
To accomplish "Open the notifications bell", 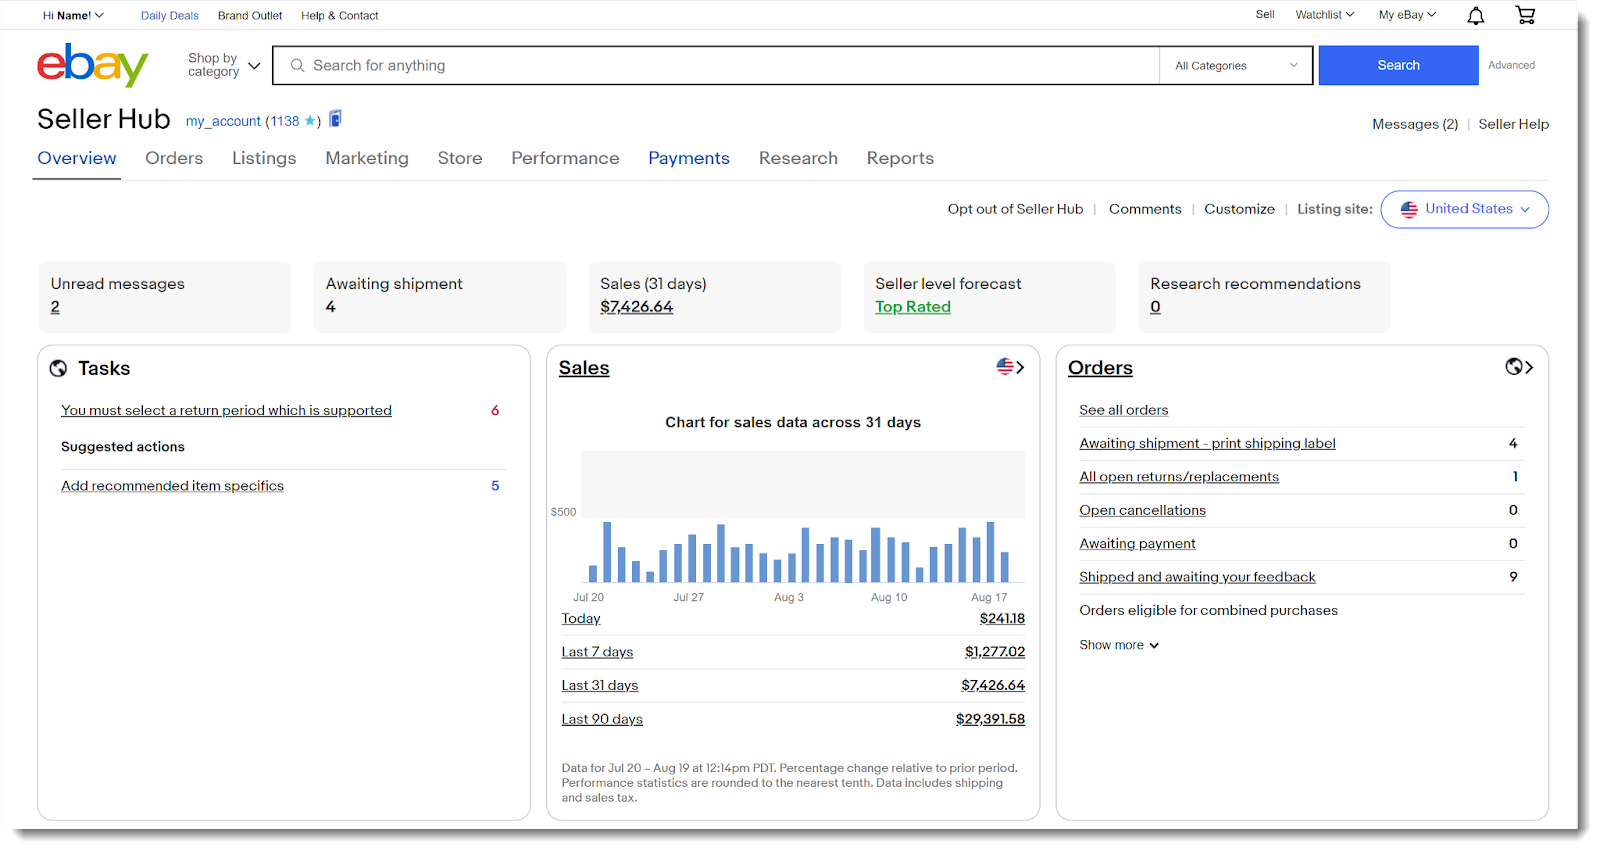I will [x=1475, y=15].
